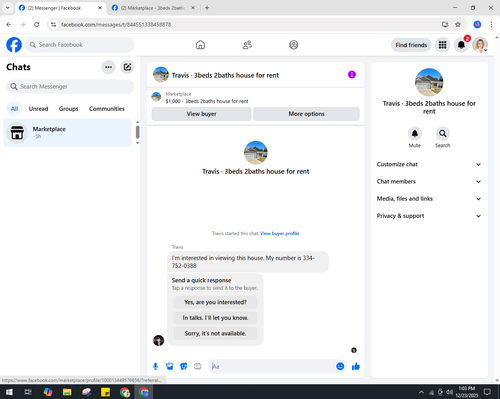
Task: Focus the Search Facebook field
Action: 80,45
